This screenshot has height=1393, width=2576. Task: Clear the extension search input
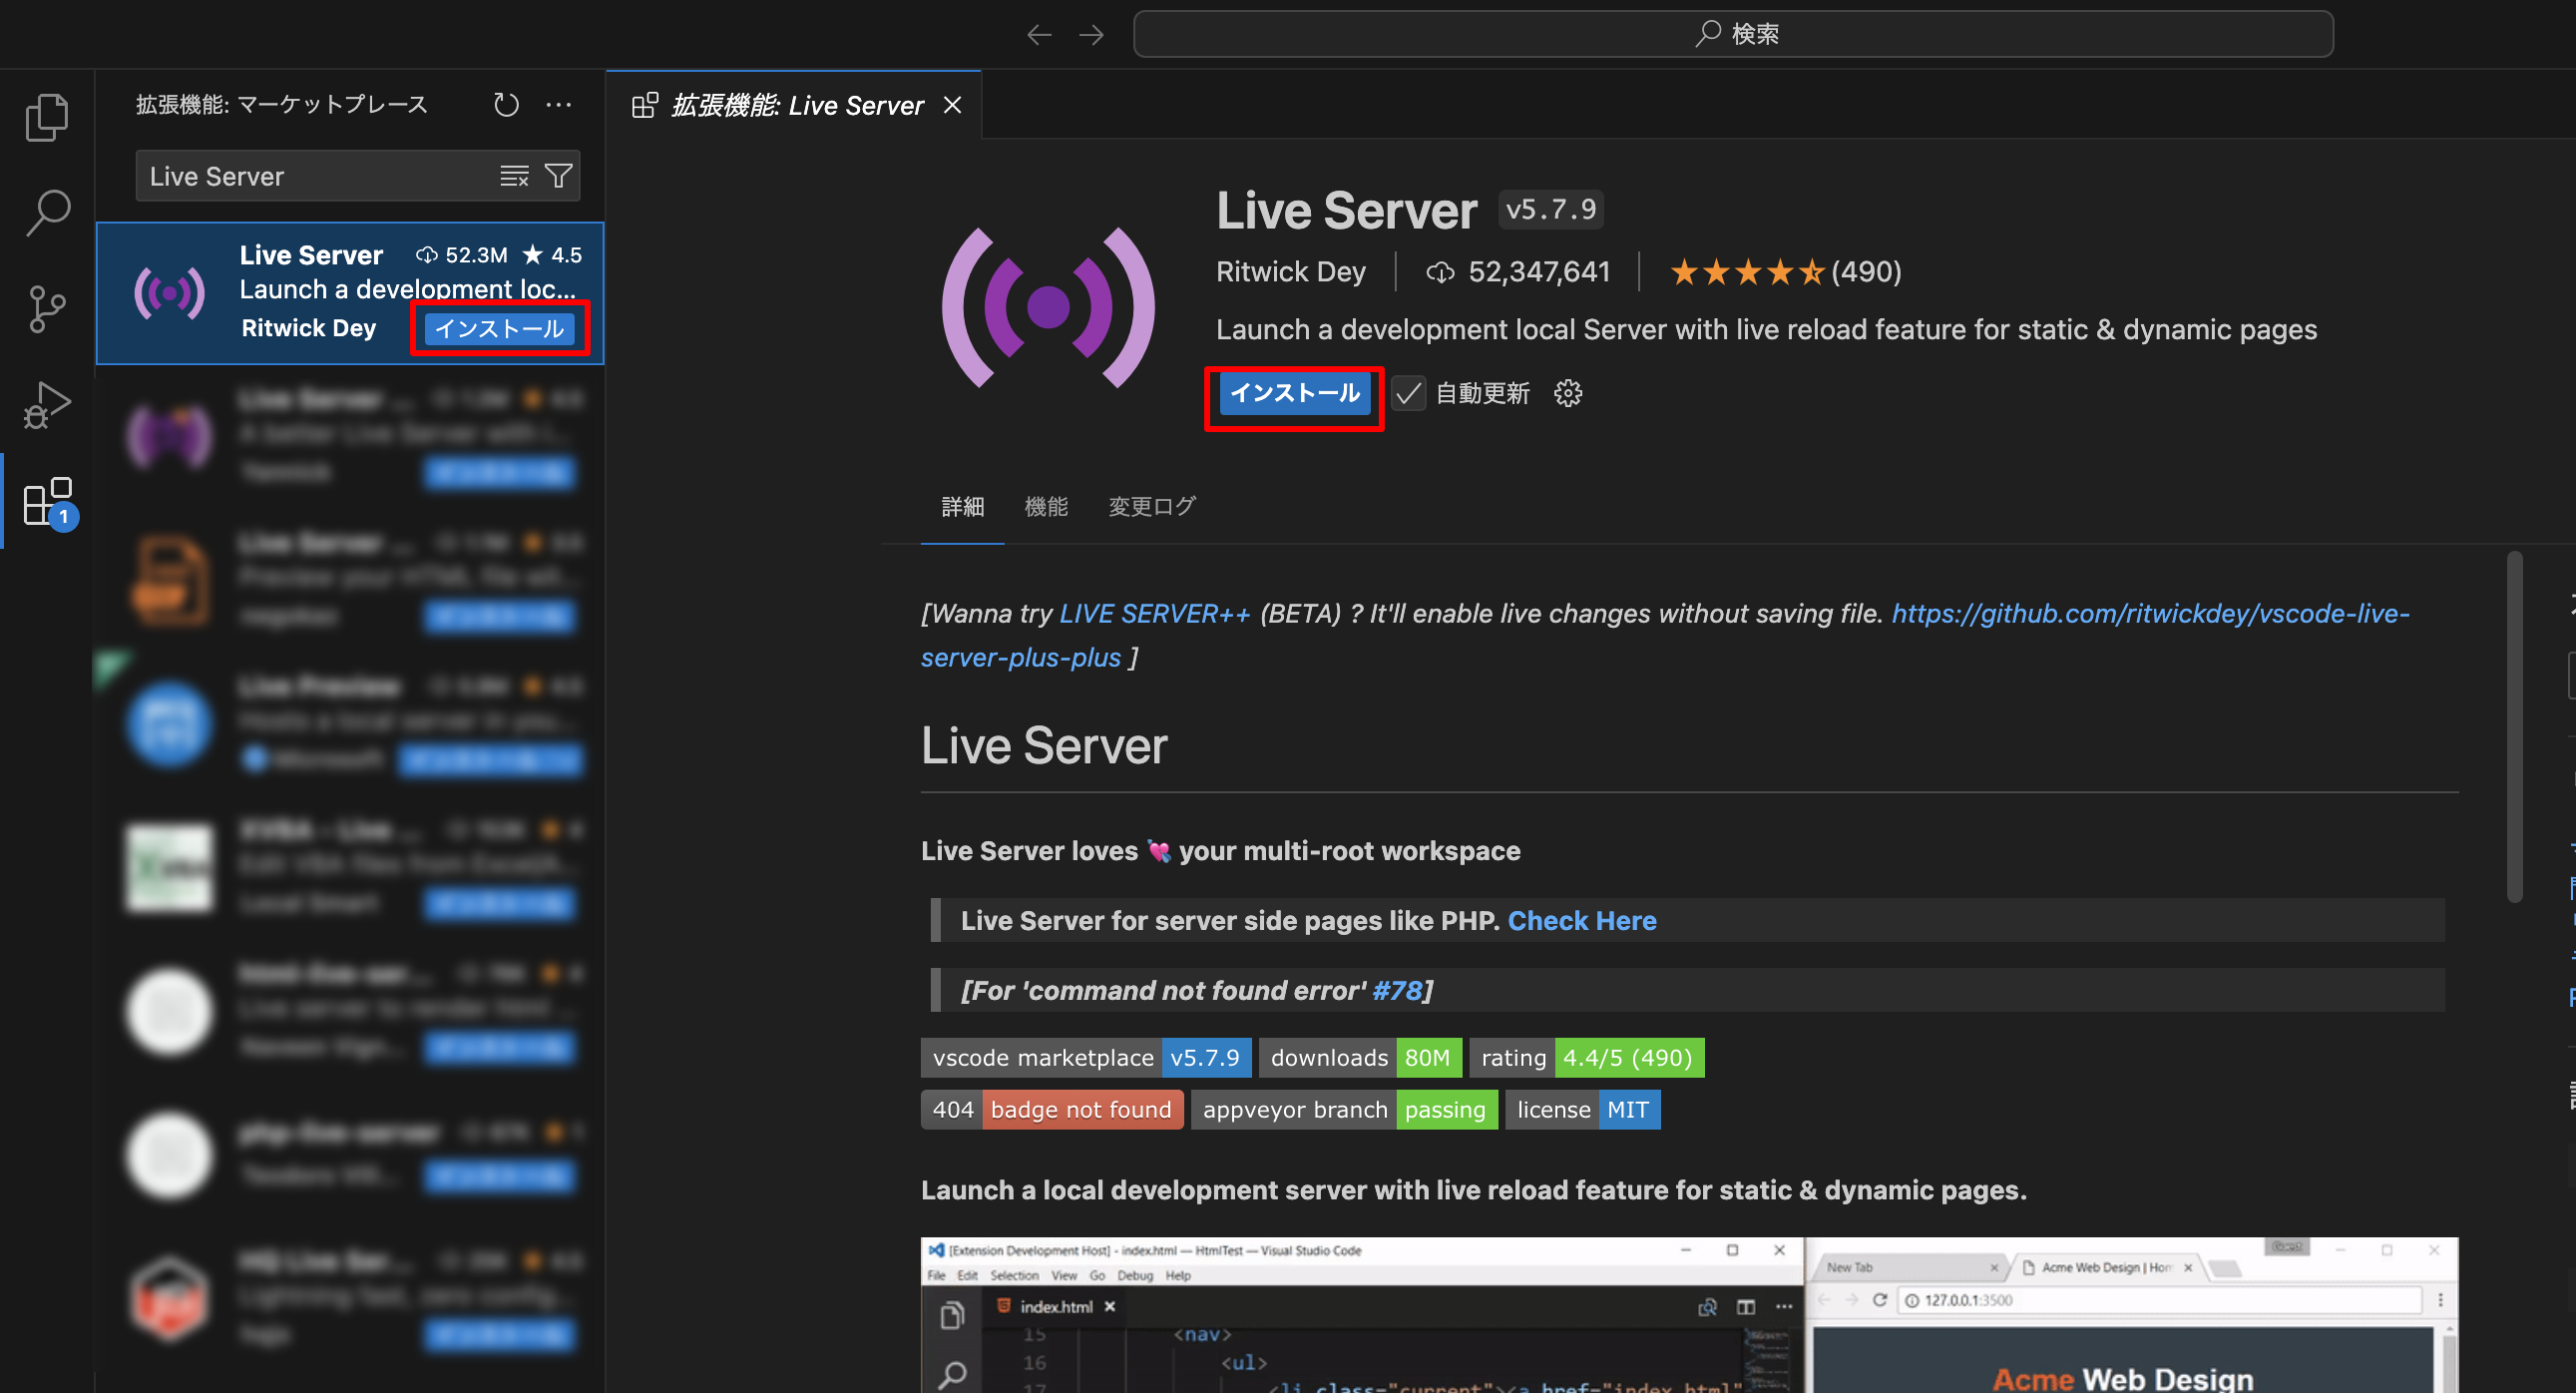514,175
